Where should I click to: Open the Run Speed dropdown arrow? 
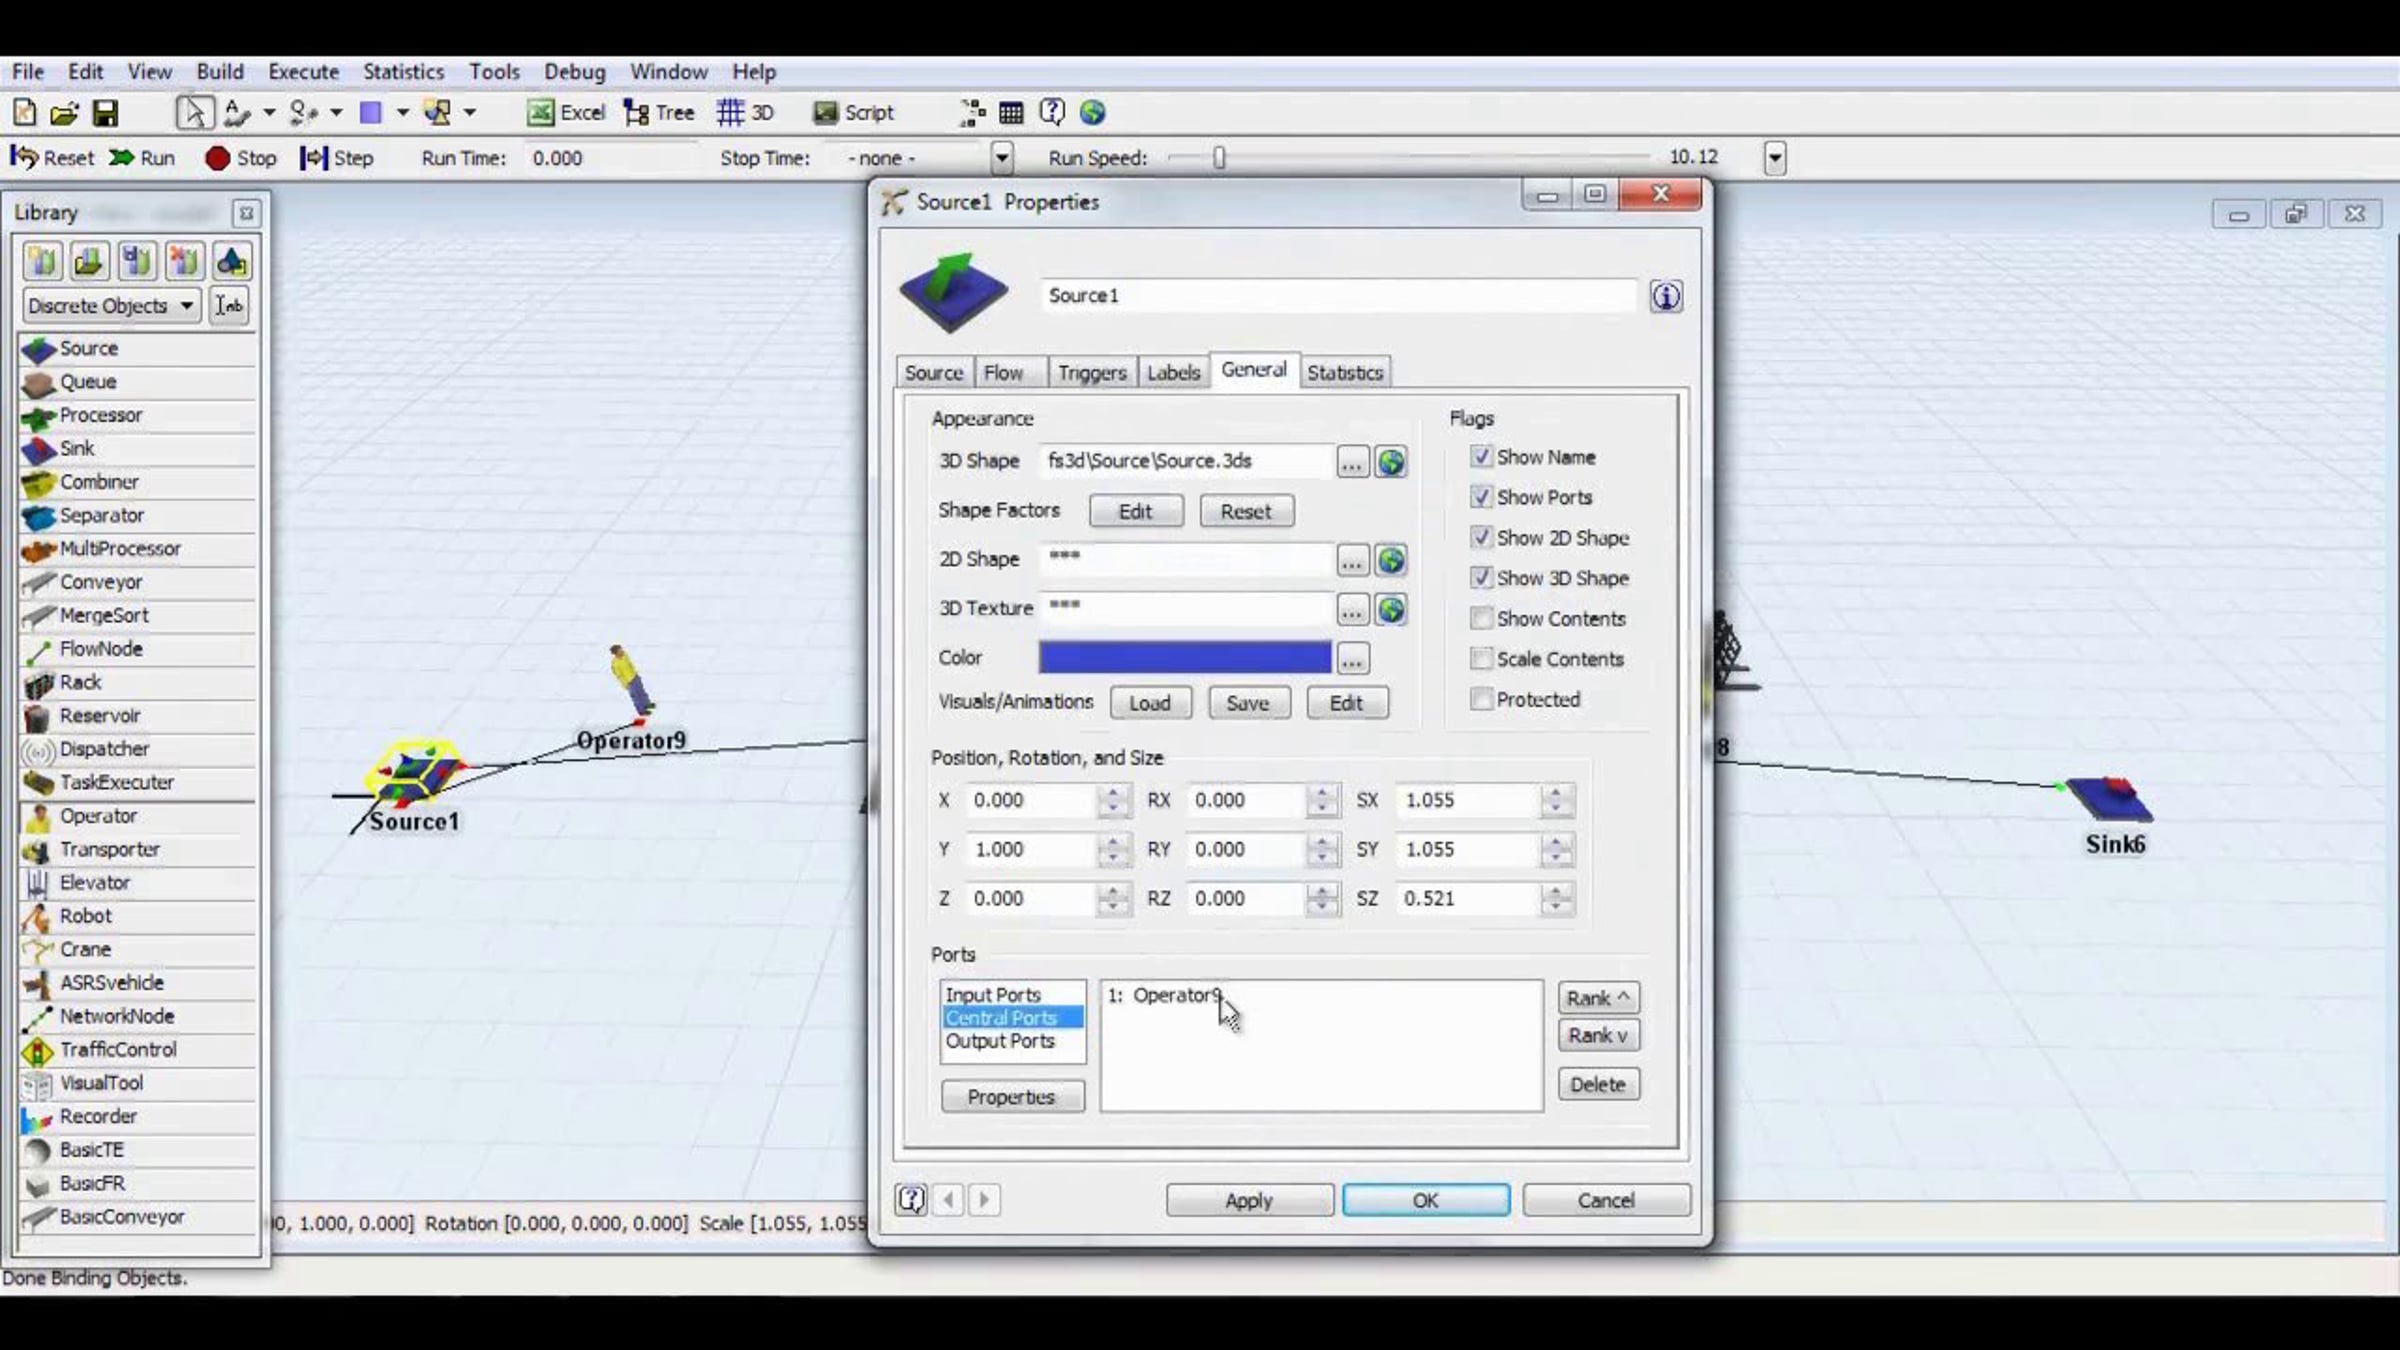(1774, 158)
